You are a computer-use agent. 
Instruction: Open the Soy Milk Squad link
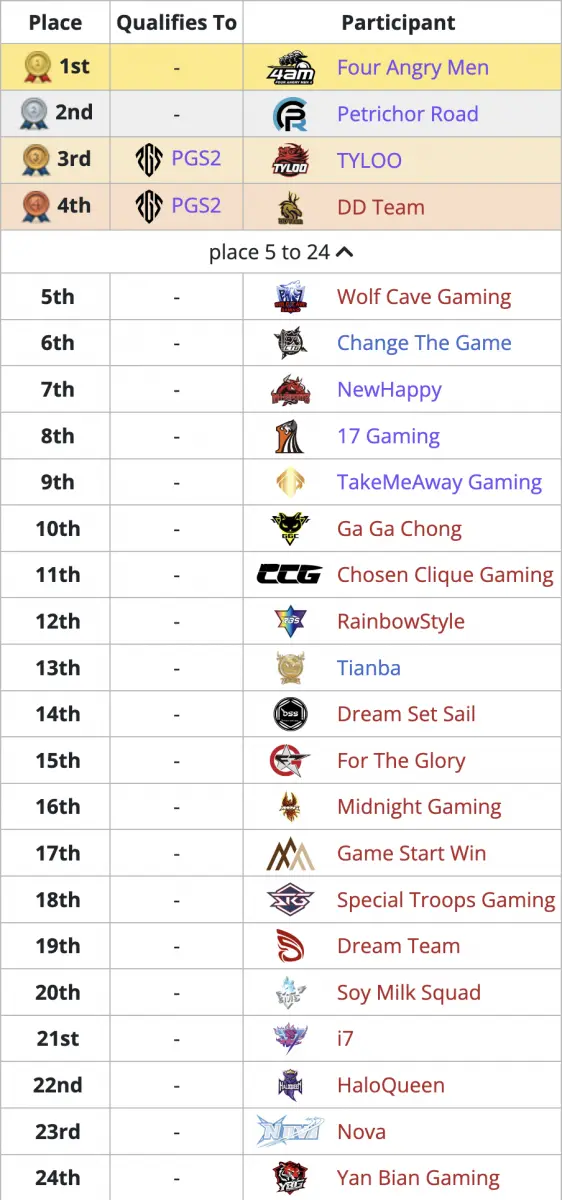point(409,992)
